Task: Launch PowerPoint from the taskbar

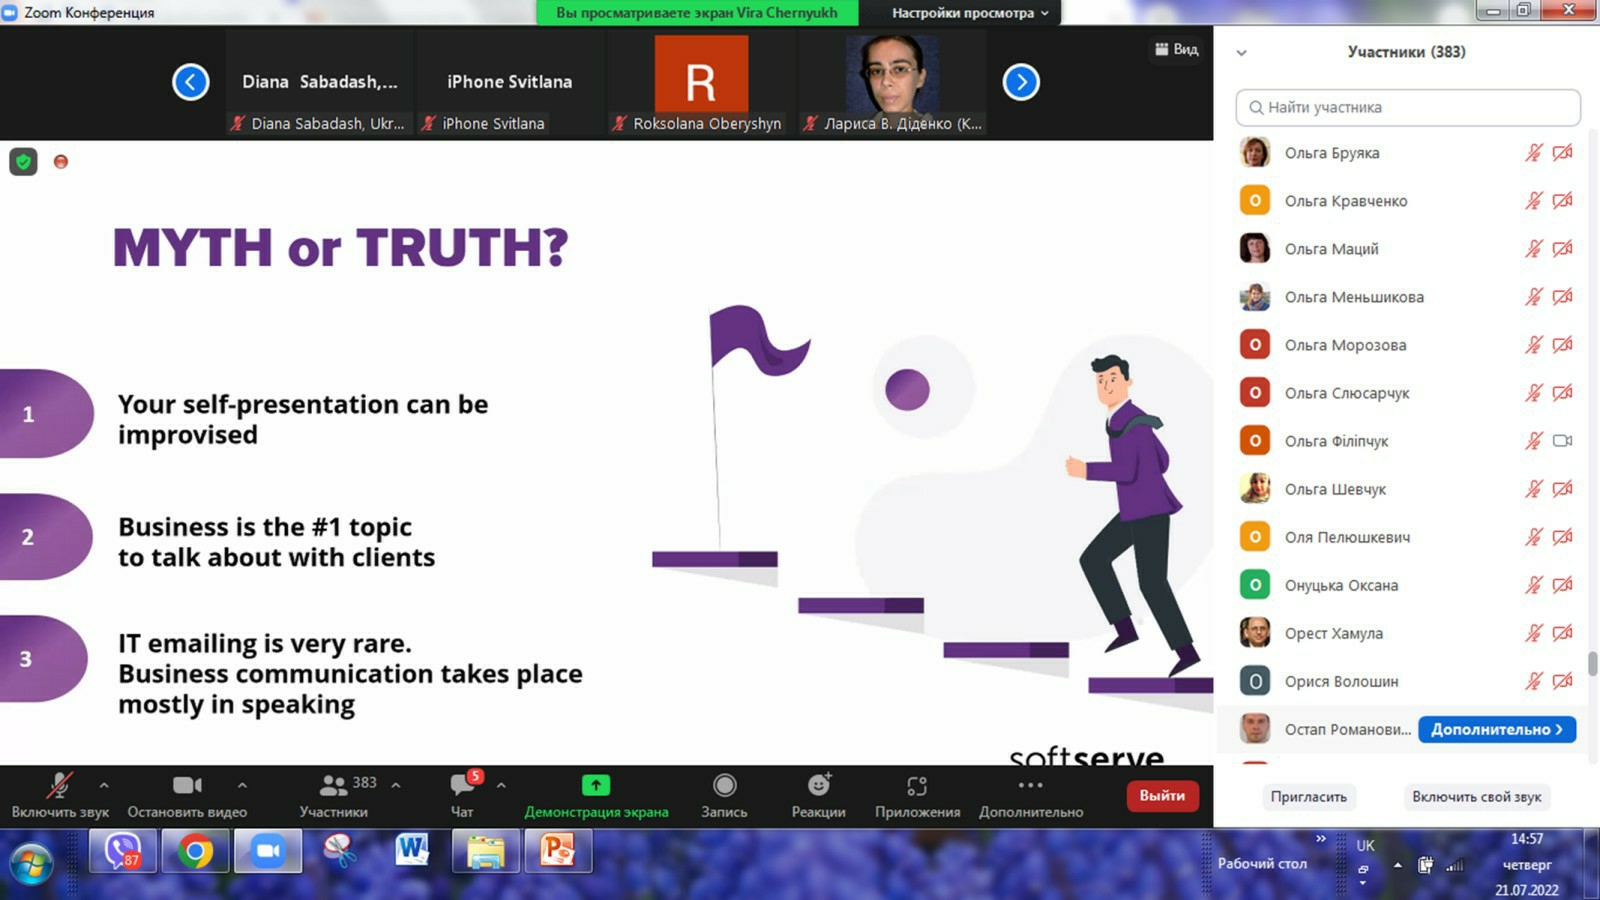Action: [558, 852]
